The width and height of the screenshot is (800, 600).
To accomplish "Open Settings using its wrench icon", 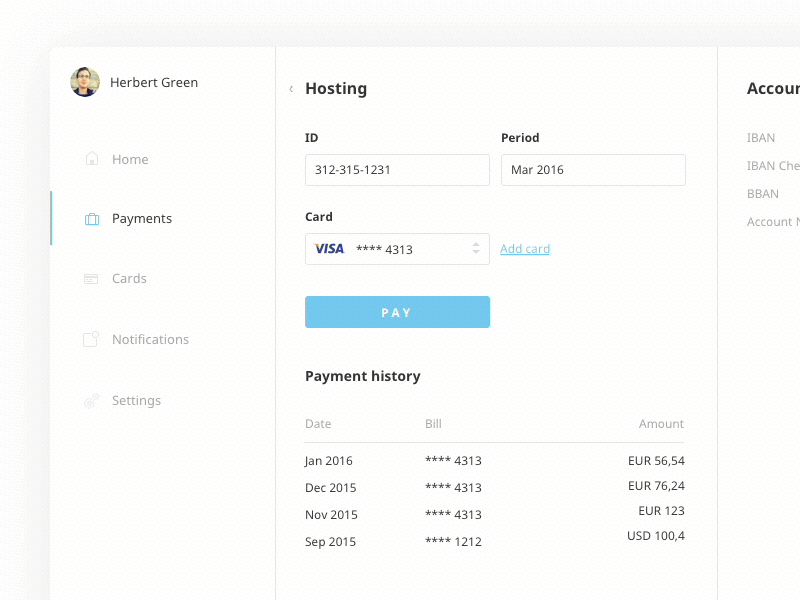I will 90,400.
